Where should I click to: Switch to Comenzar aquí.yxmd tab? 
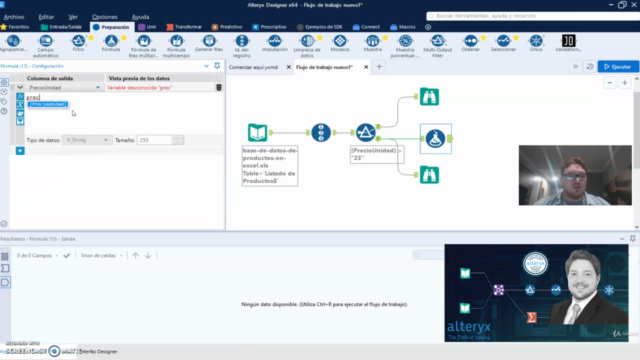coord(253,67)
